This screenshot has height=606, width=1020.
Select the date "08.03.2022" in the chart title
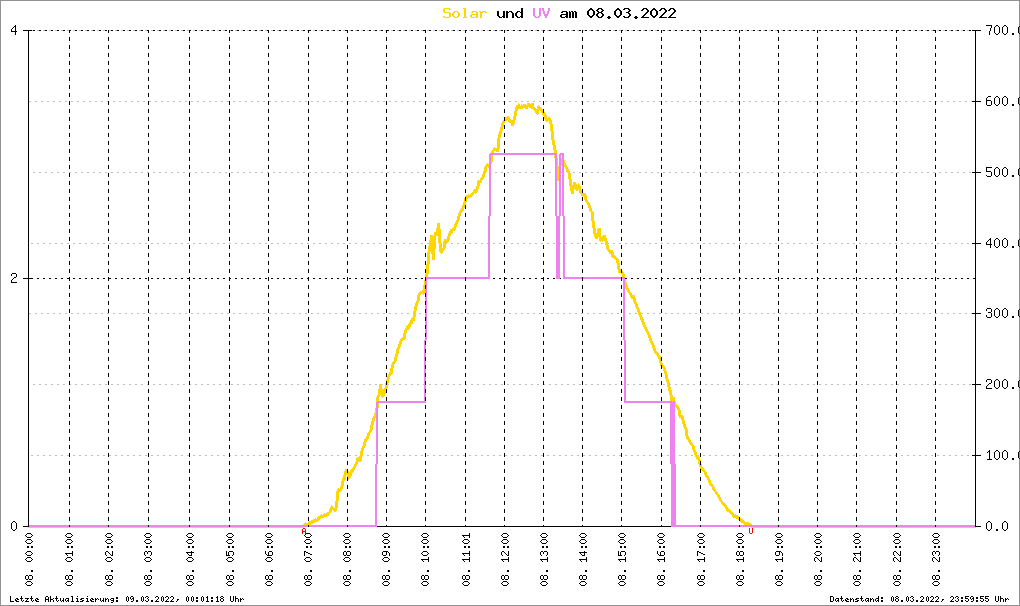[632, 13]
